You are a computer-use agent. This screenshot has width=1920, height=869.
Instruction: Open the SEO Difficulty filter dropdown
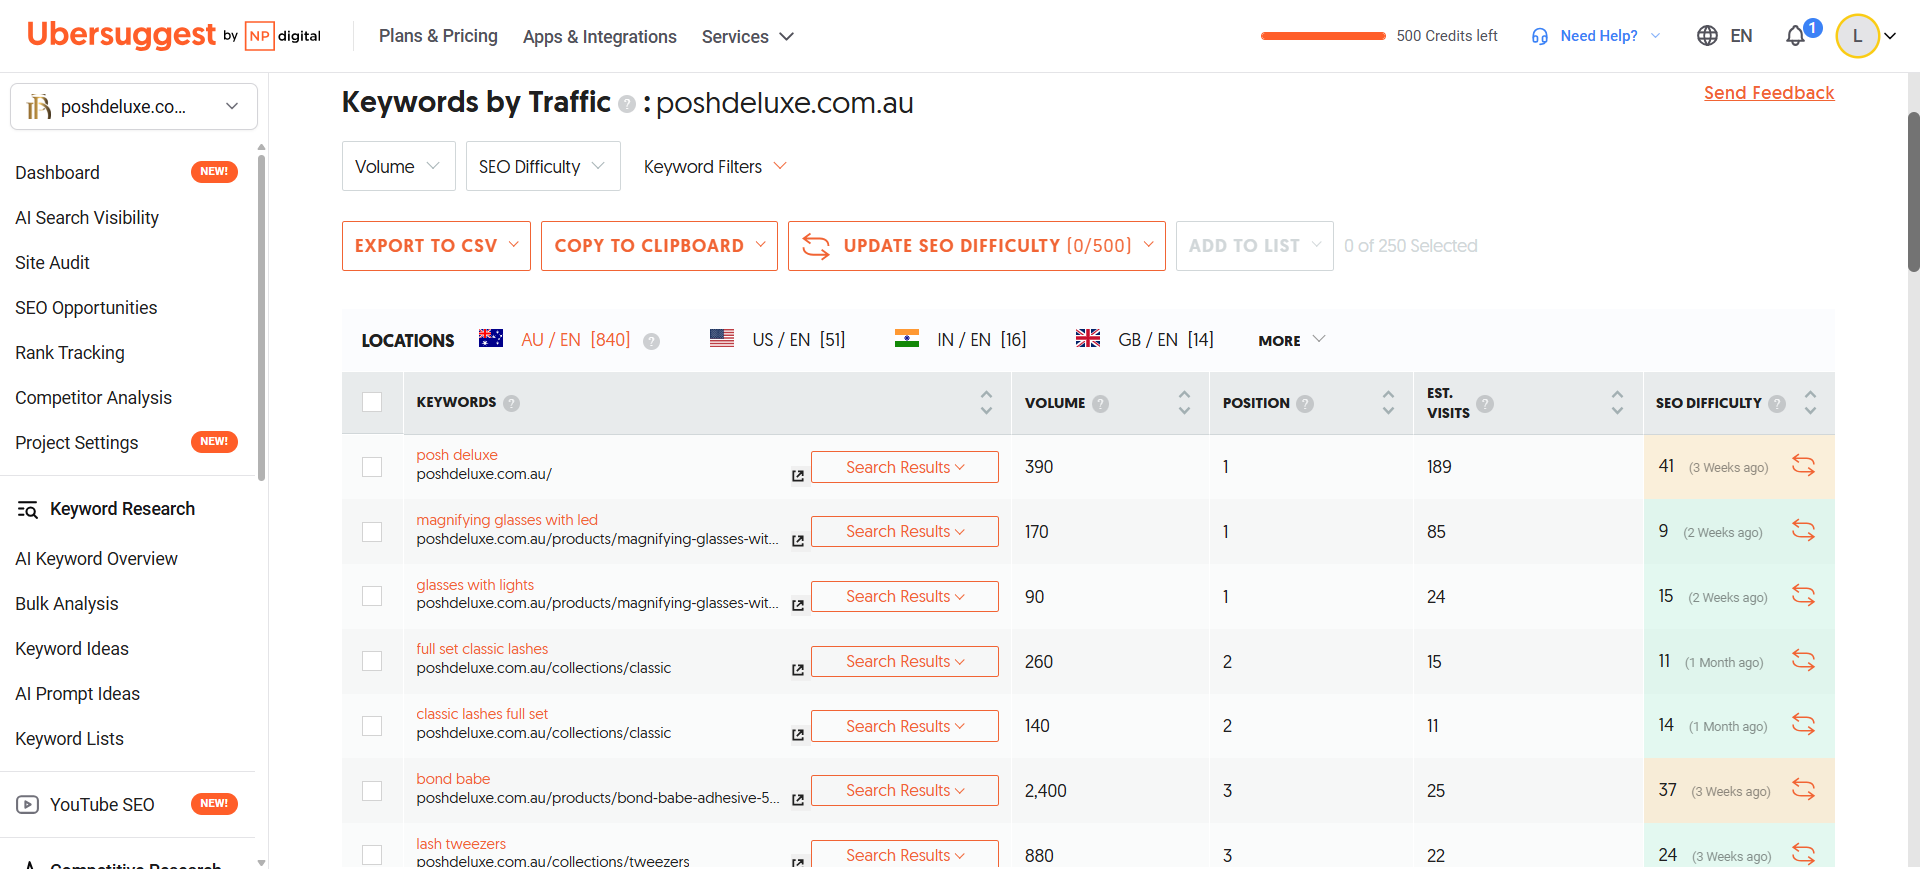[543, 166]
